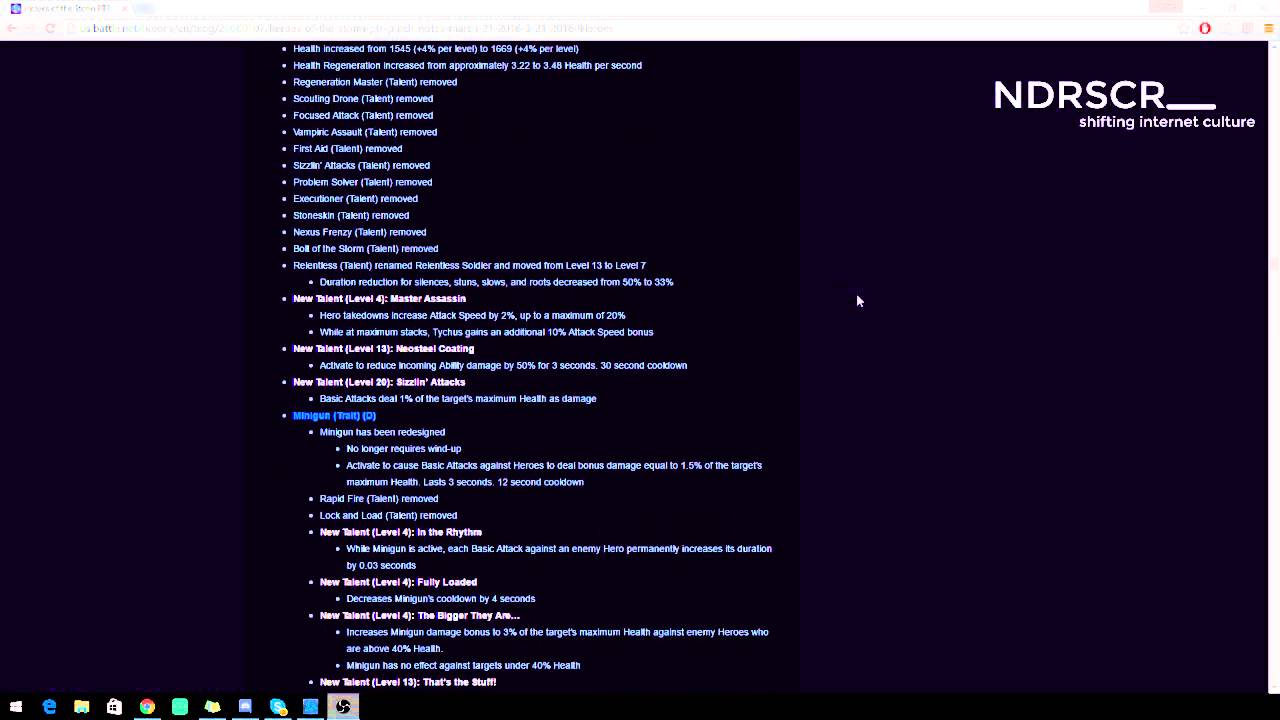Image resolution: width=1280 pixels, height=720 pixels.
Task: Click 'New Talent (Level 13): Neosteel Coating'
Action: point(383,349)
